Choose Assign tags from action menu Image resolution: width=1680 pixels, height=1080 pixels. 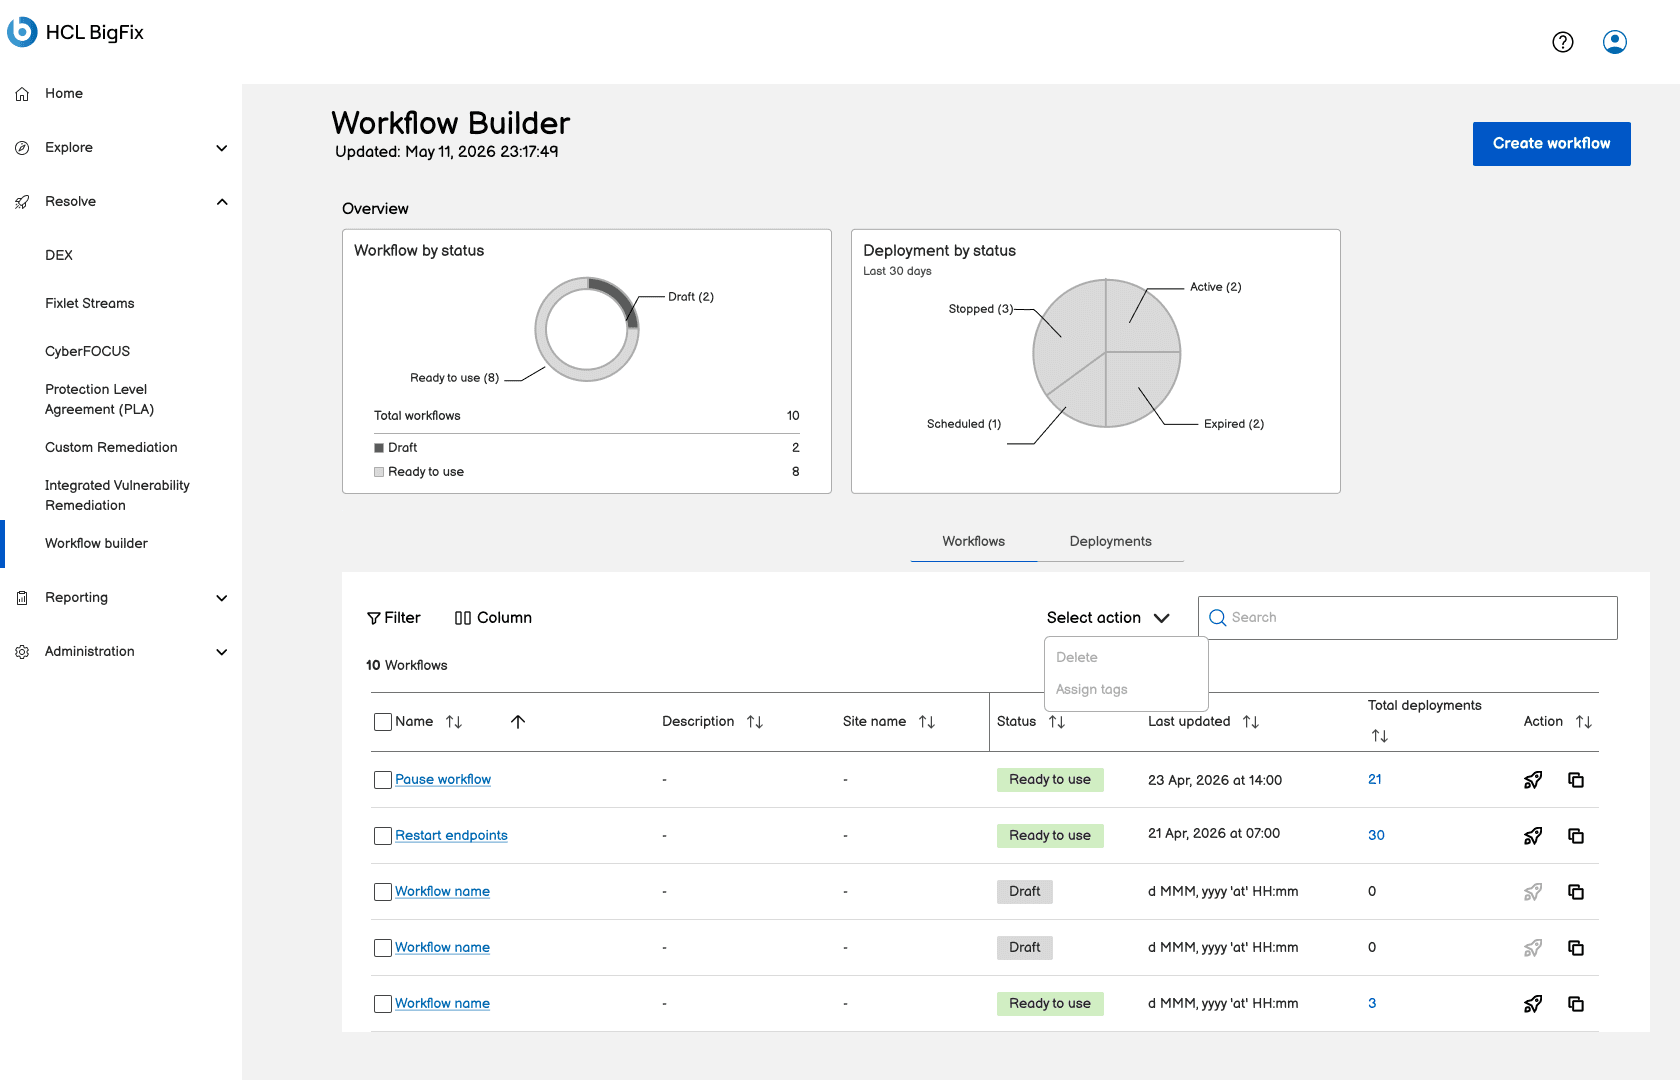click(1092, 690)
